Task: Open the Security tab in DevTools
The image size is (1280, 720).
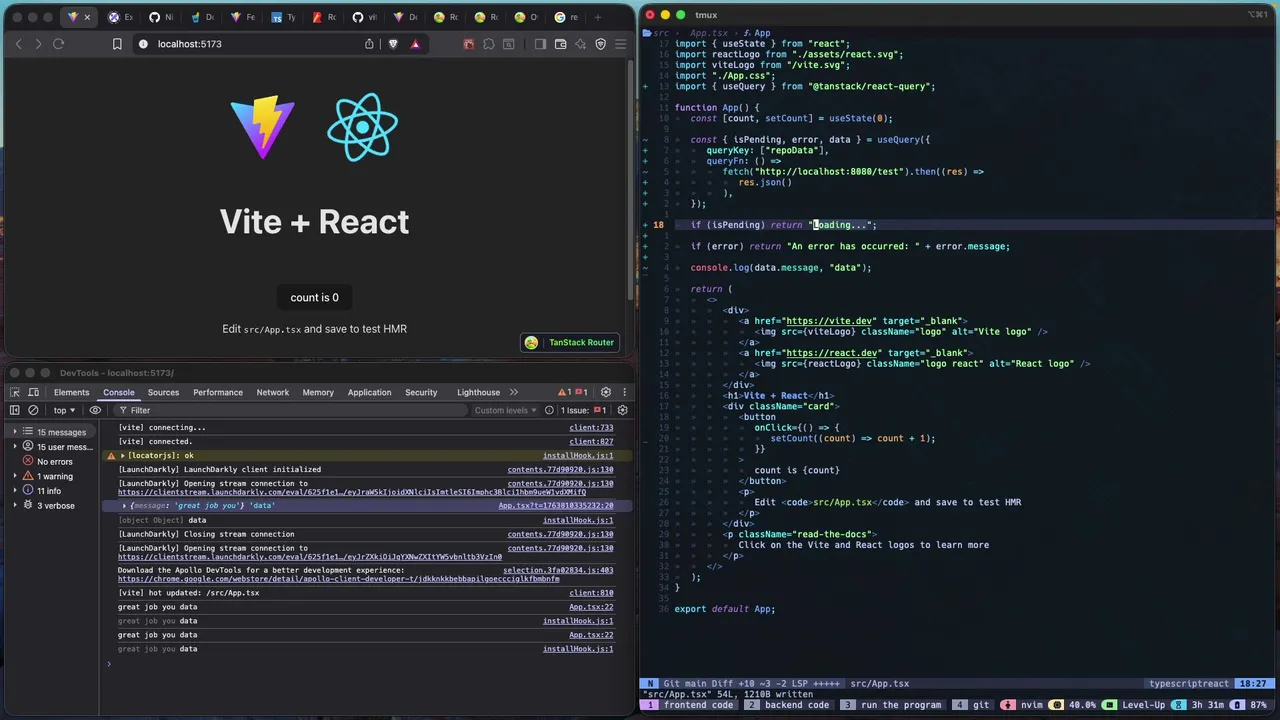Action: coord(421,392)
